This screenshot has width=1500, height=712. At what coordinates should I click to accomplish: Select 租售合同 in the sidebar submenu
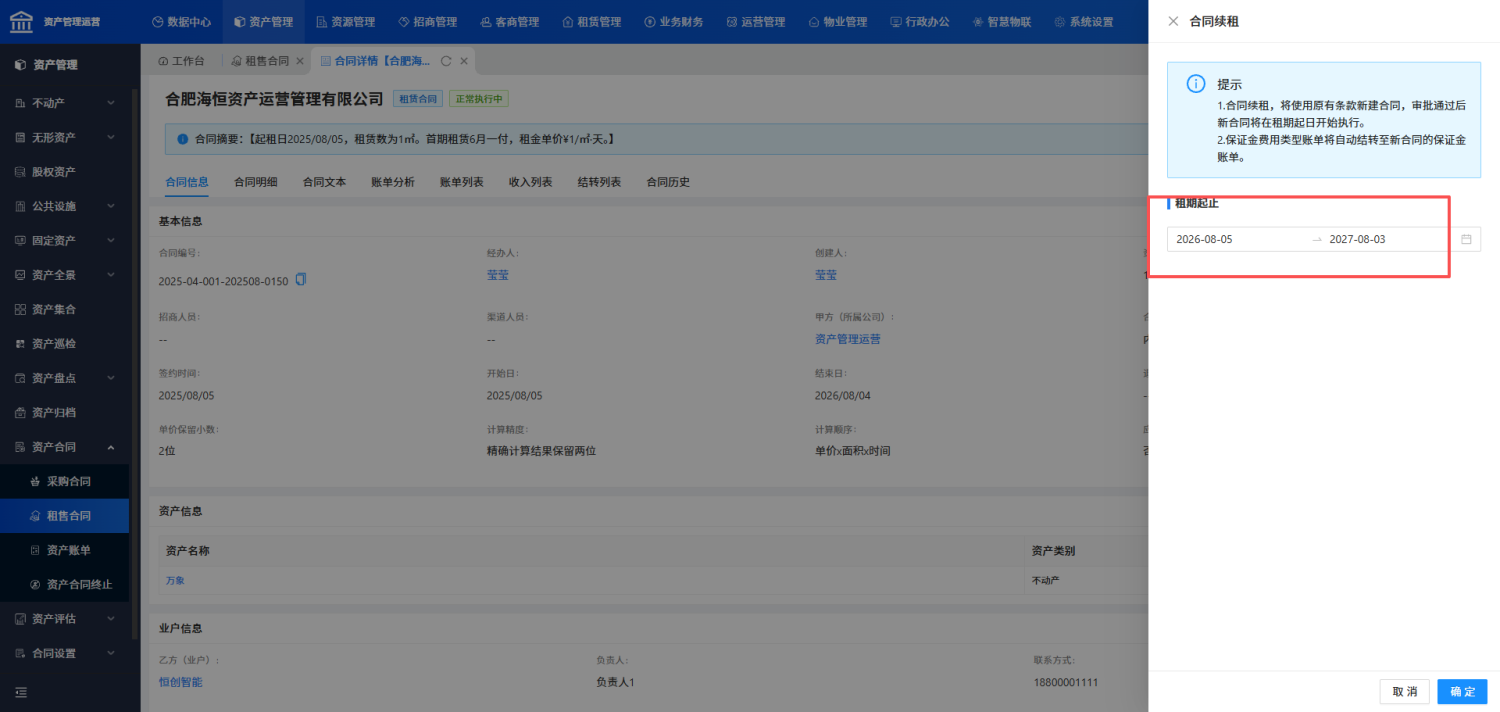(x=65, y=516)
